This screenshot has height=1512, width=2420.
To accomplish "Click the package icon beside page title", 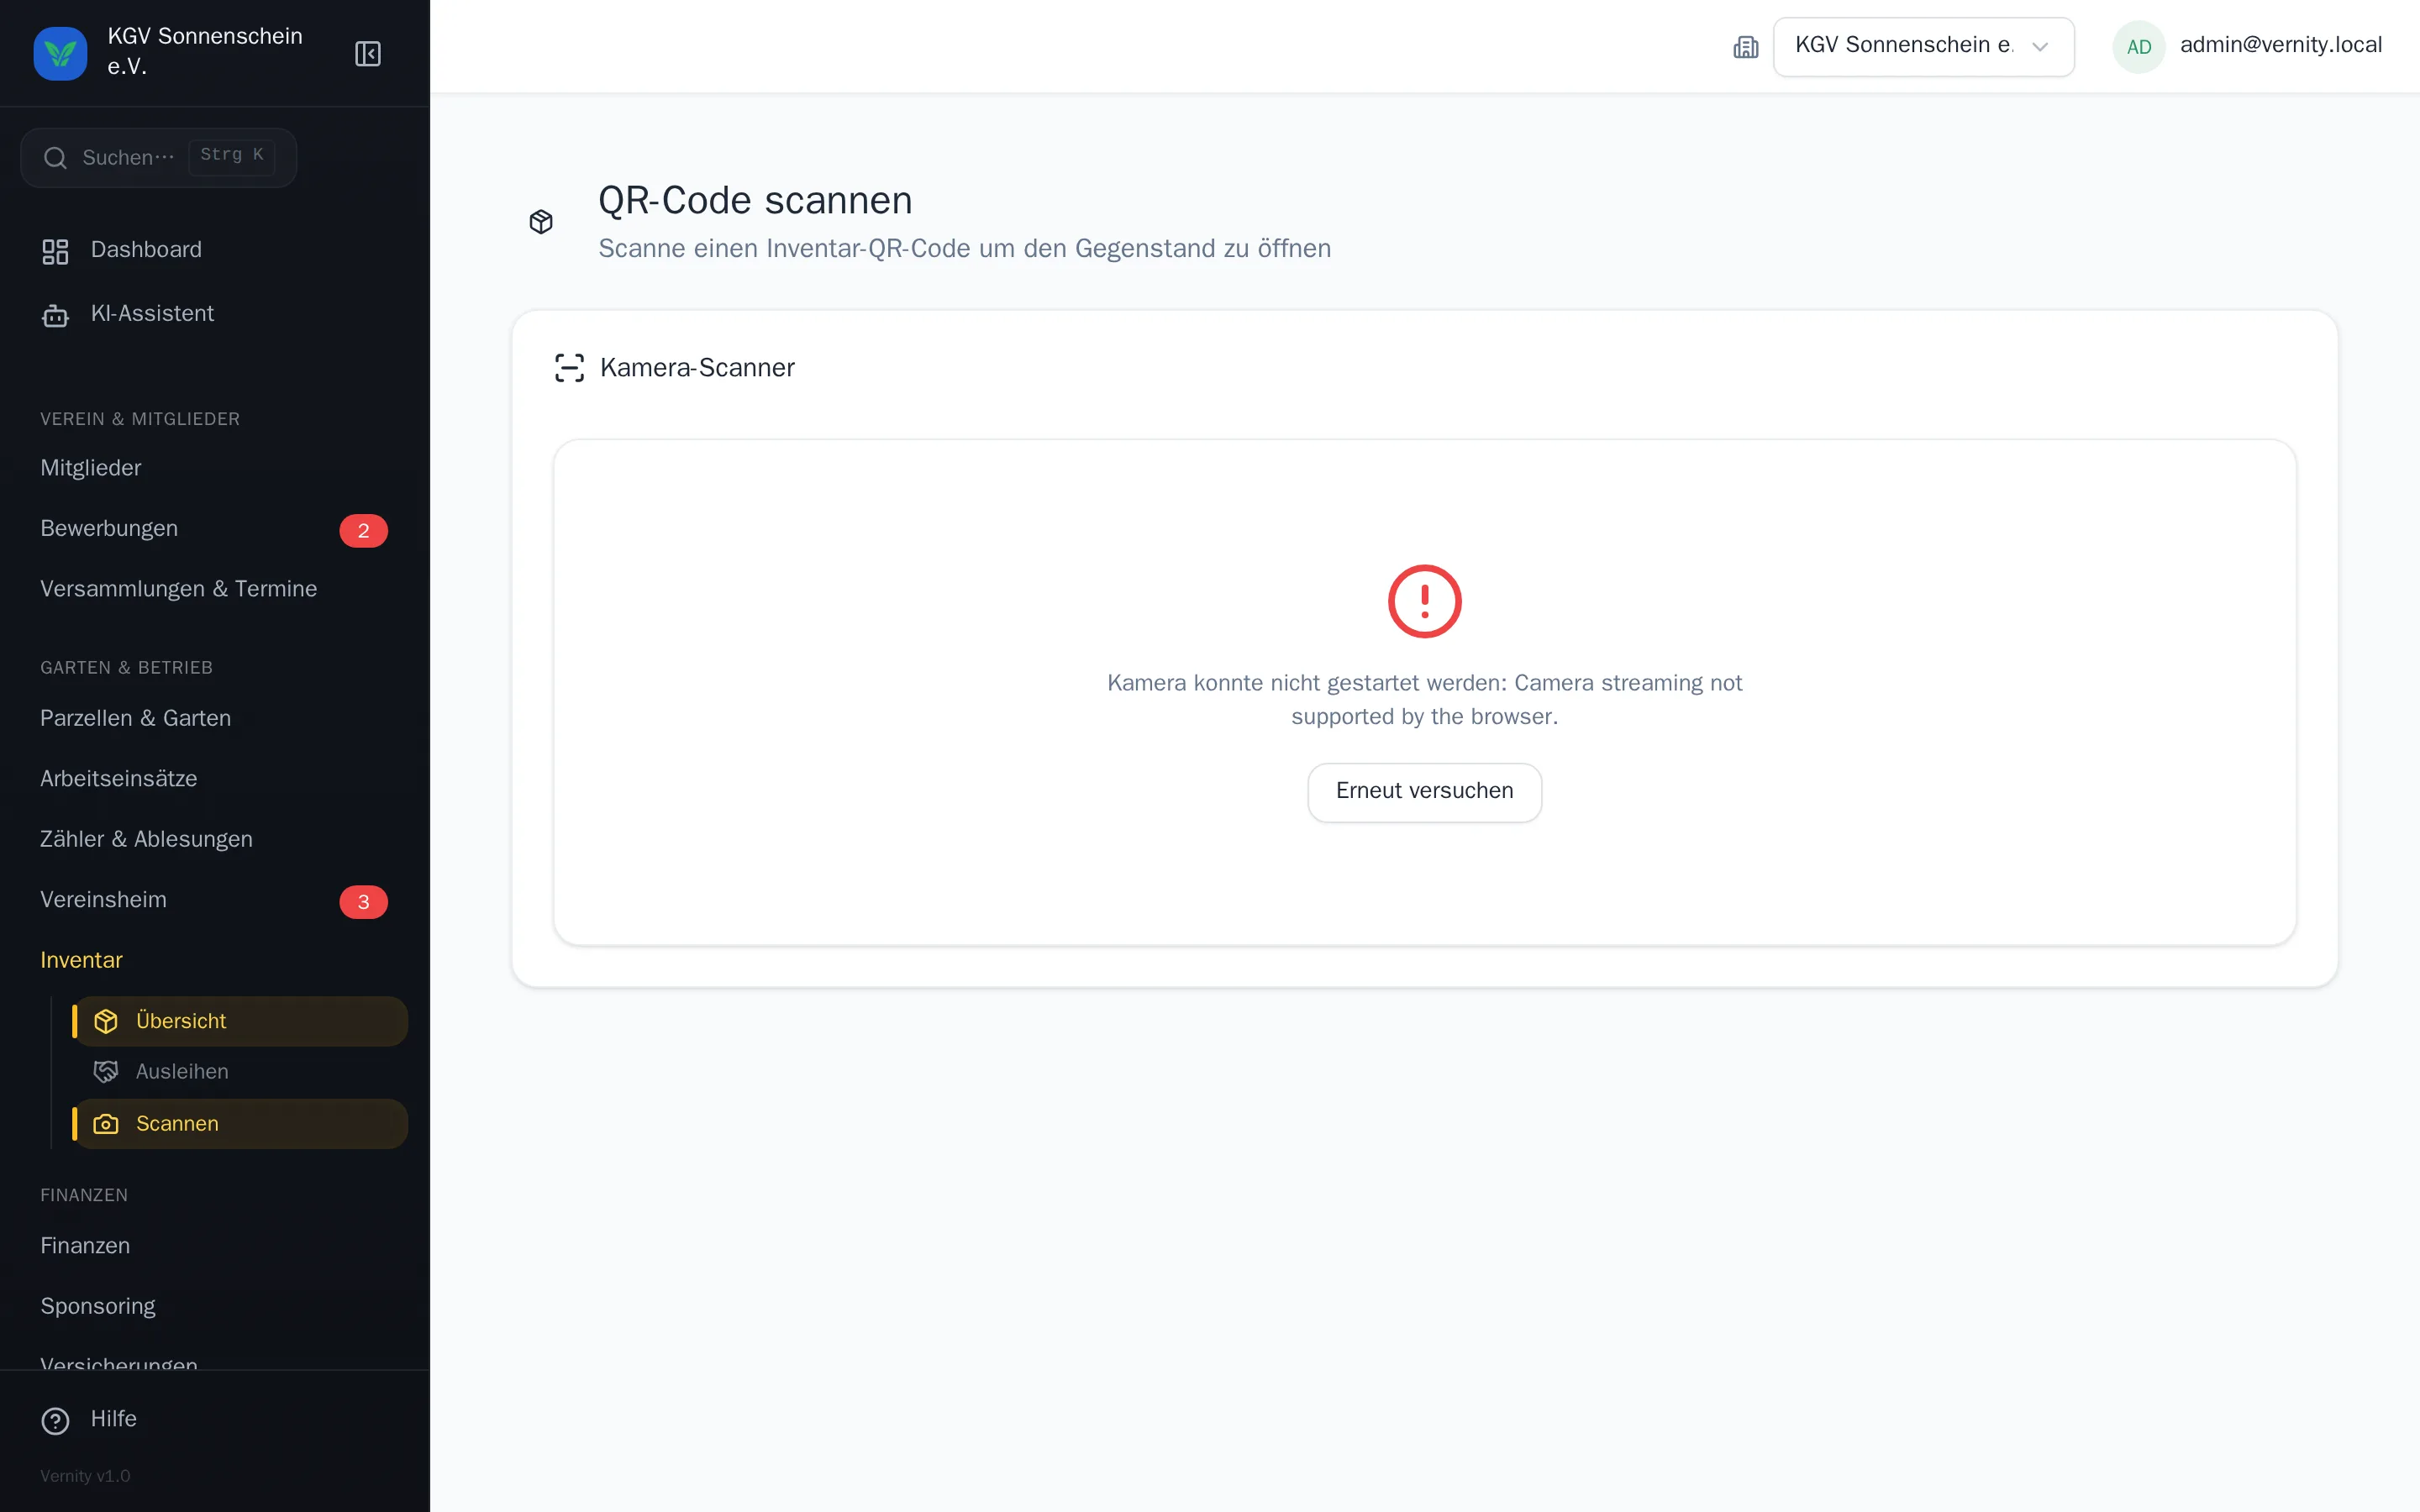I will click(x=541, y=221).
